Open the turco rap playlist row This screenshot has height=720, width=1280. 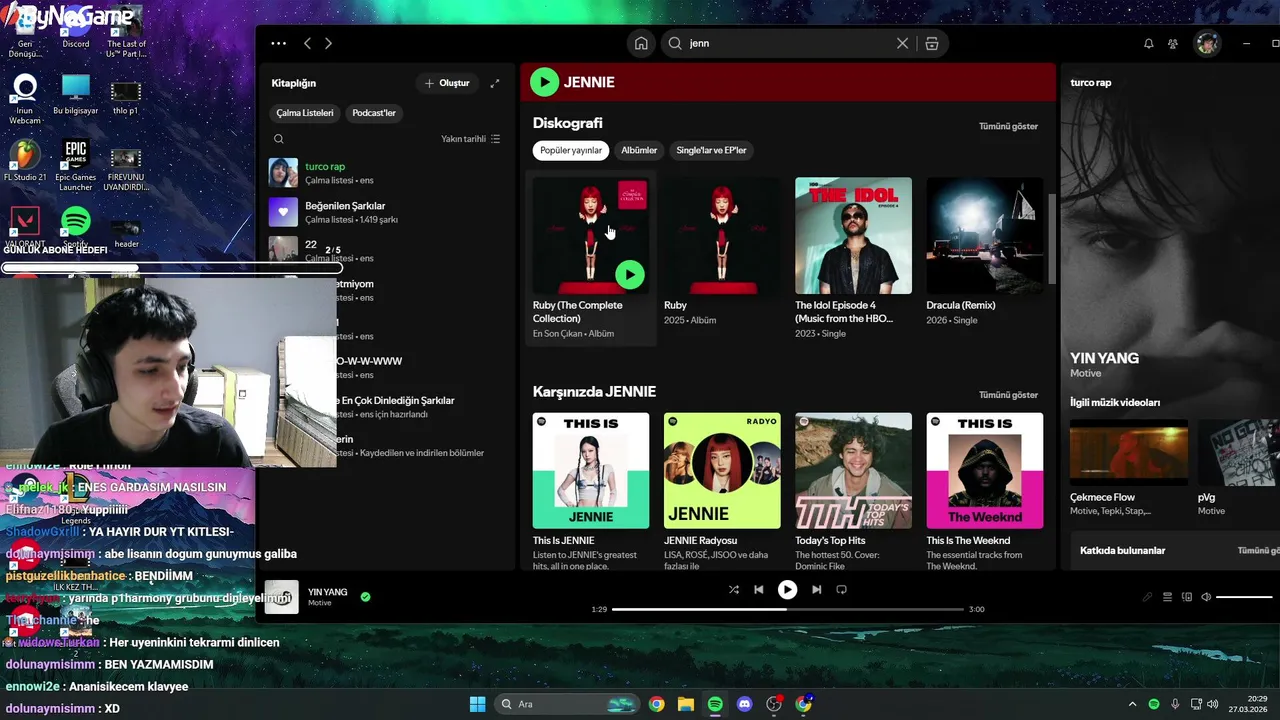click(x=388, y=172)
